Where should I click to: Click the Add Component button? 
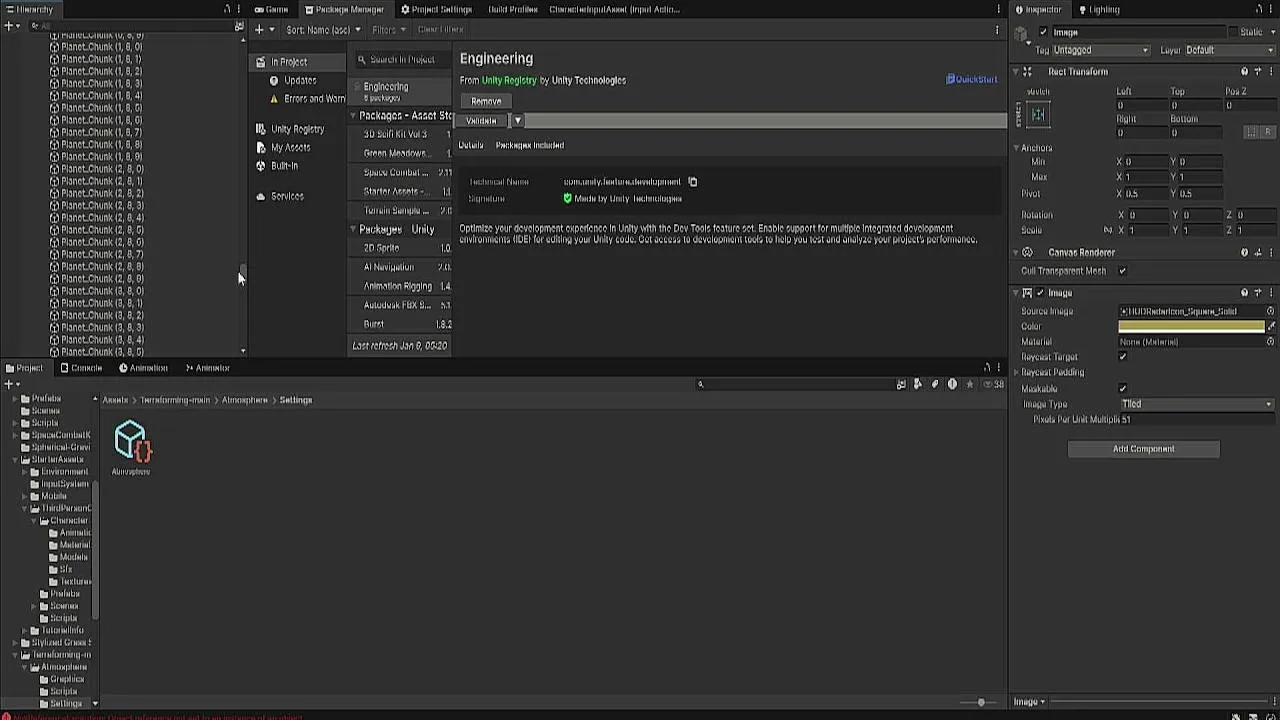coord(1144,449)
